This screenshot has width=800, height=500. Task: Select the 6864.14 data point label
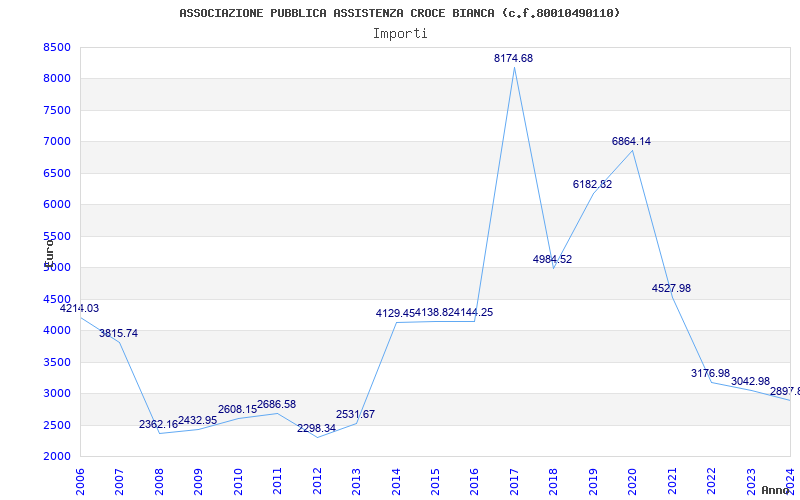pyautogui.click(x=632, y=141)
